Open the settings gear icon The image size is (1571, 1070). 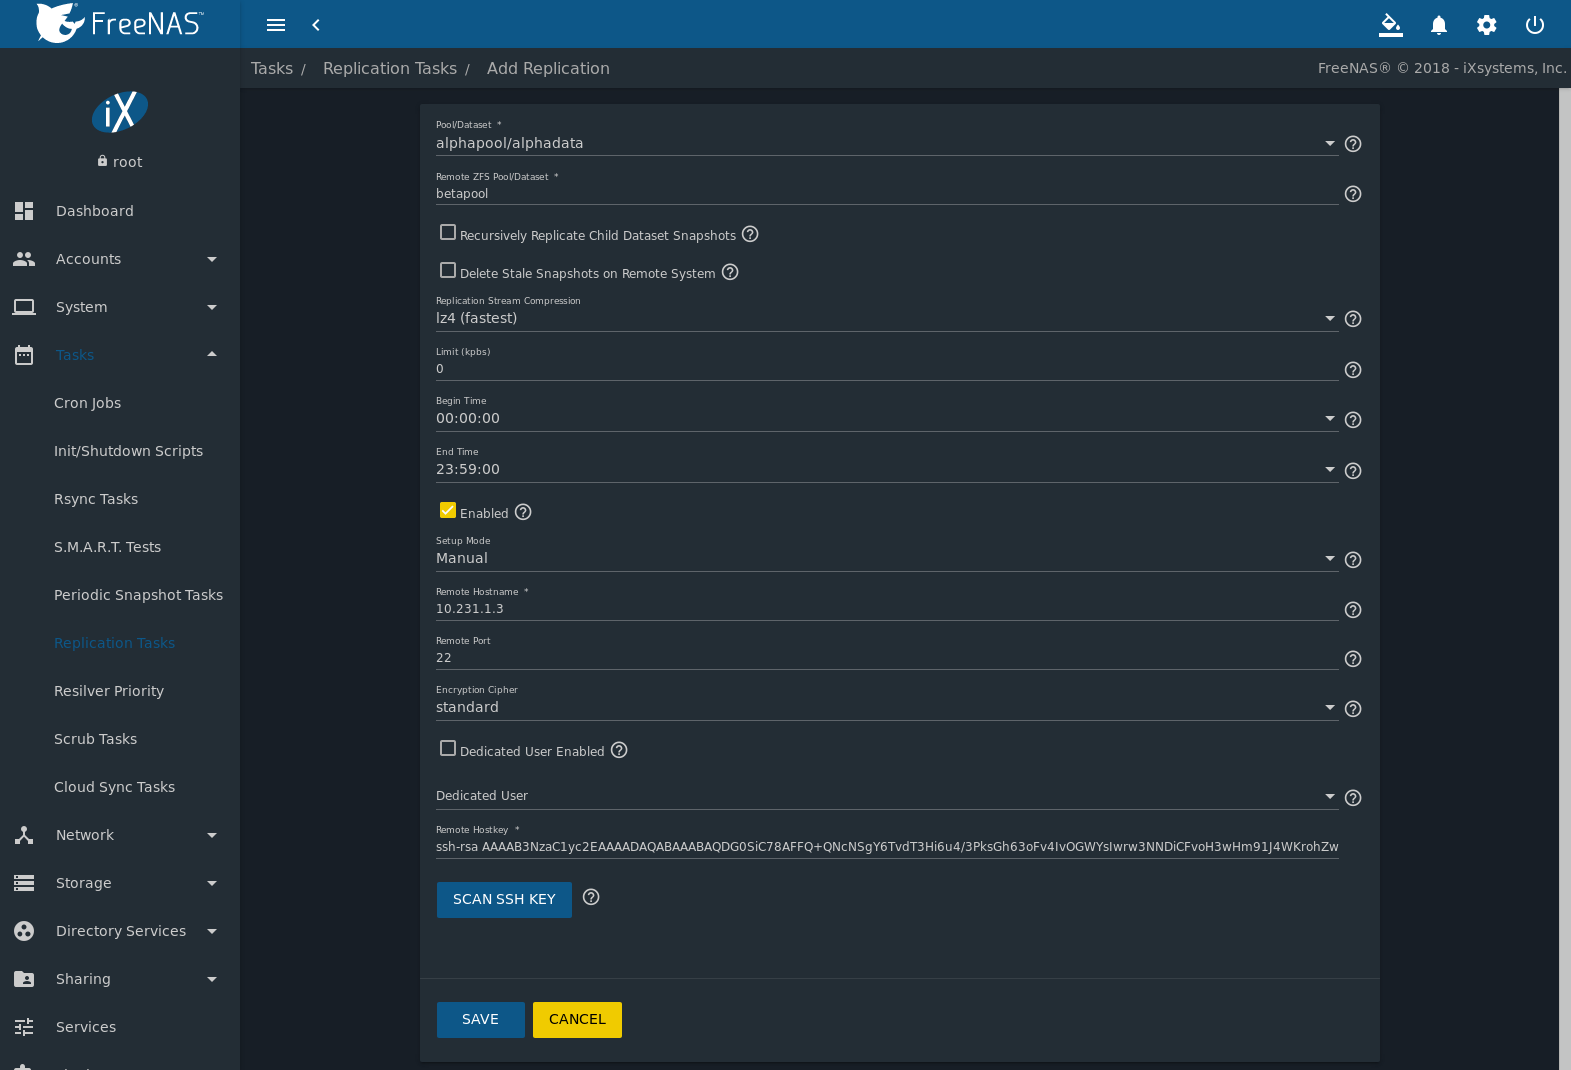1487,25
